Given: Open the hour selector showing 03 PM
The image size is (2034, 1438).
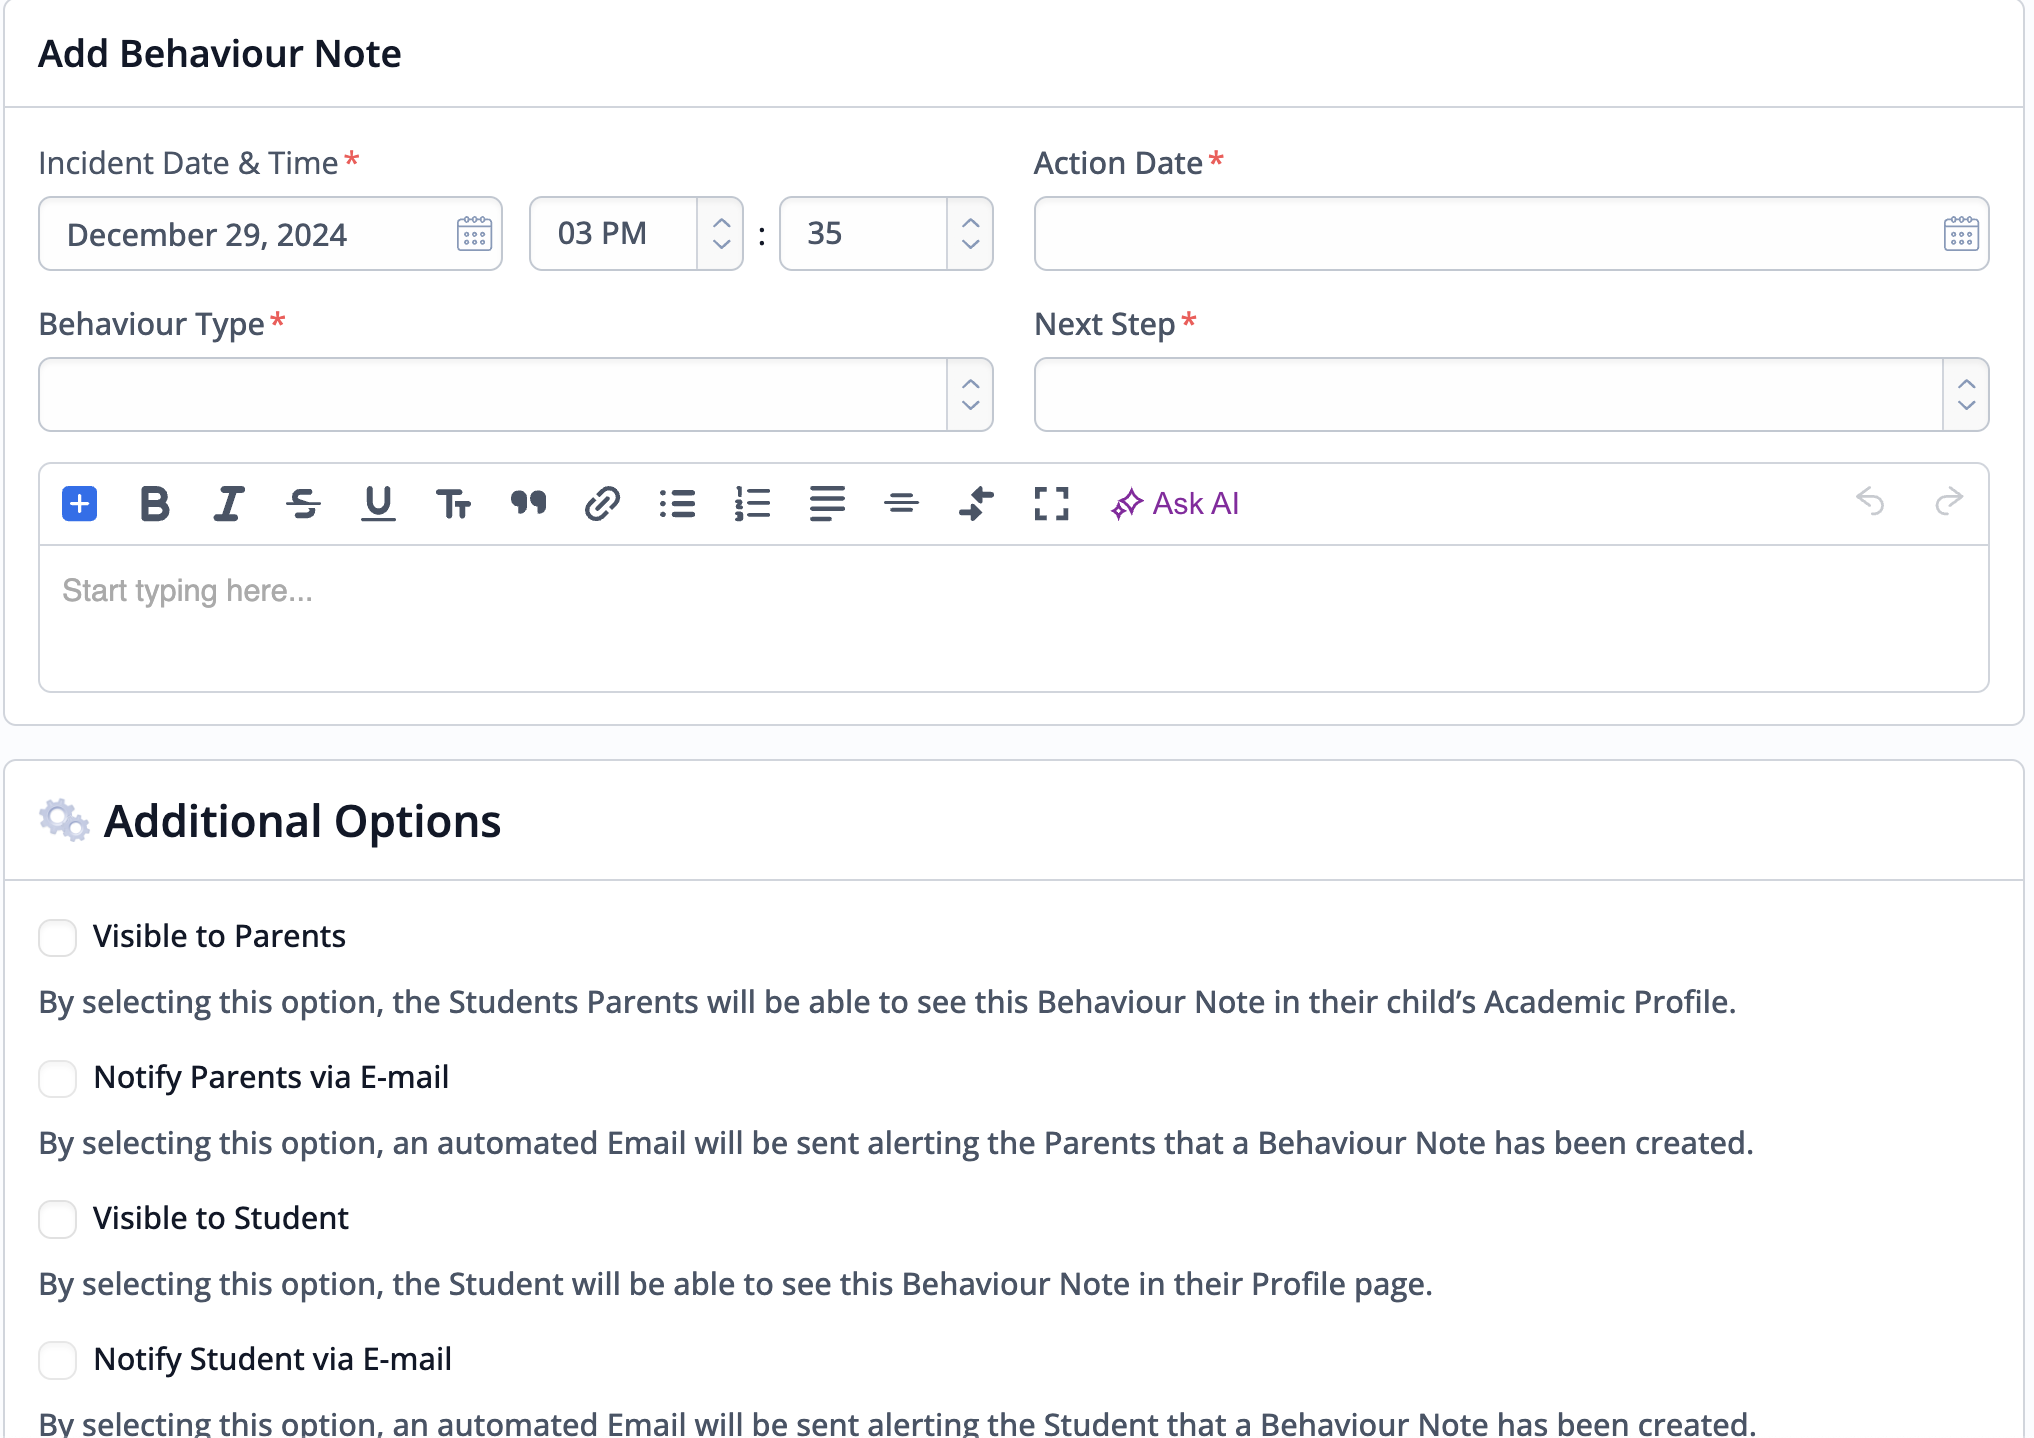Looking at the screenshot, I should (x=636, y=234).
